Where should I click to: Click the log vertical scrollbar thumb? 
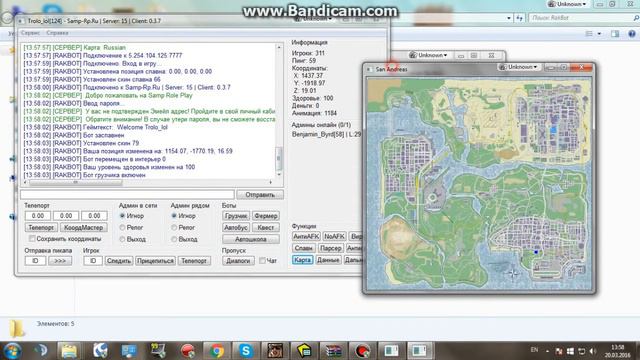[279, 157]
